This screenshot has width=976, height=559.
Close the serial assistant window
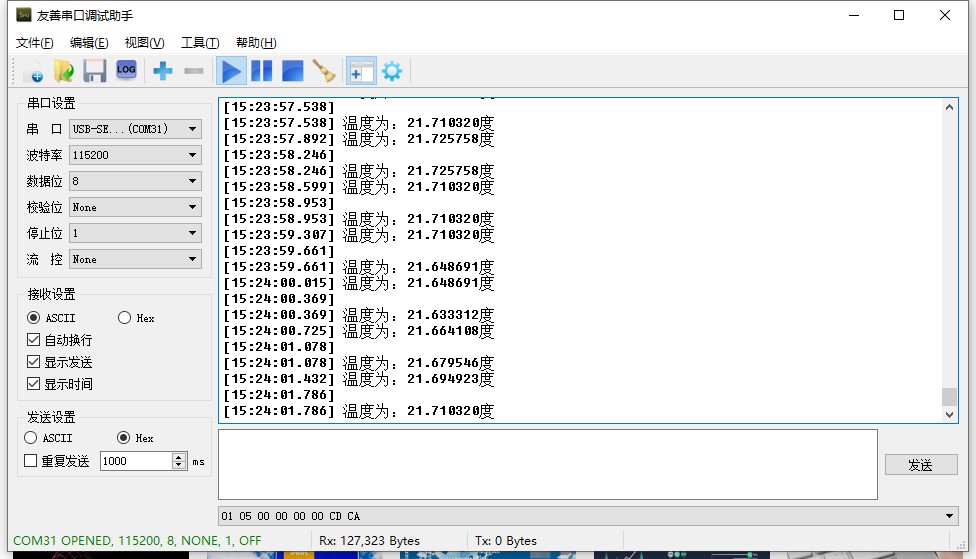[x=945, y=15]
